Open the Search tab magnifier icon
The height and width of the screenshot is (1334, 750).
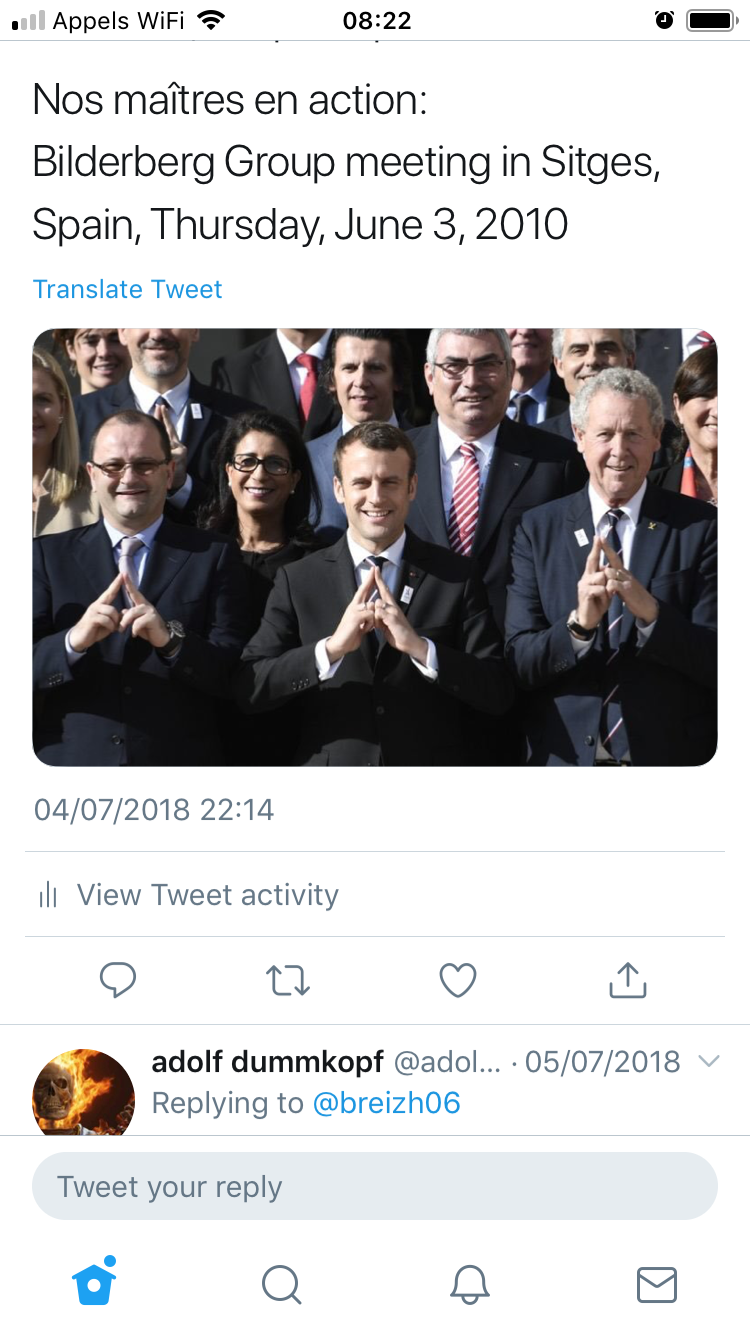281,1284
